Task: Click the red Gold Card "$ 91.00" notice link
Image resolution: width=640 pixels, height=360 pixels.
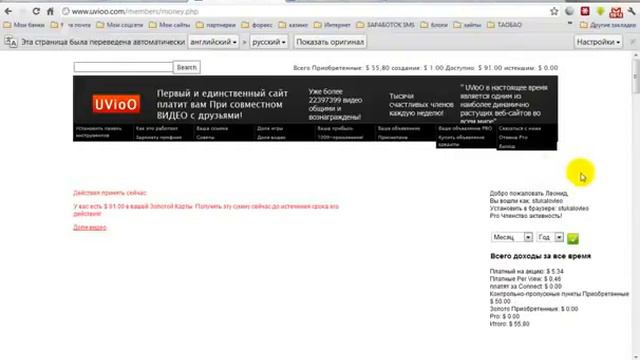Action: [206, 210]
